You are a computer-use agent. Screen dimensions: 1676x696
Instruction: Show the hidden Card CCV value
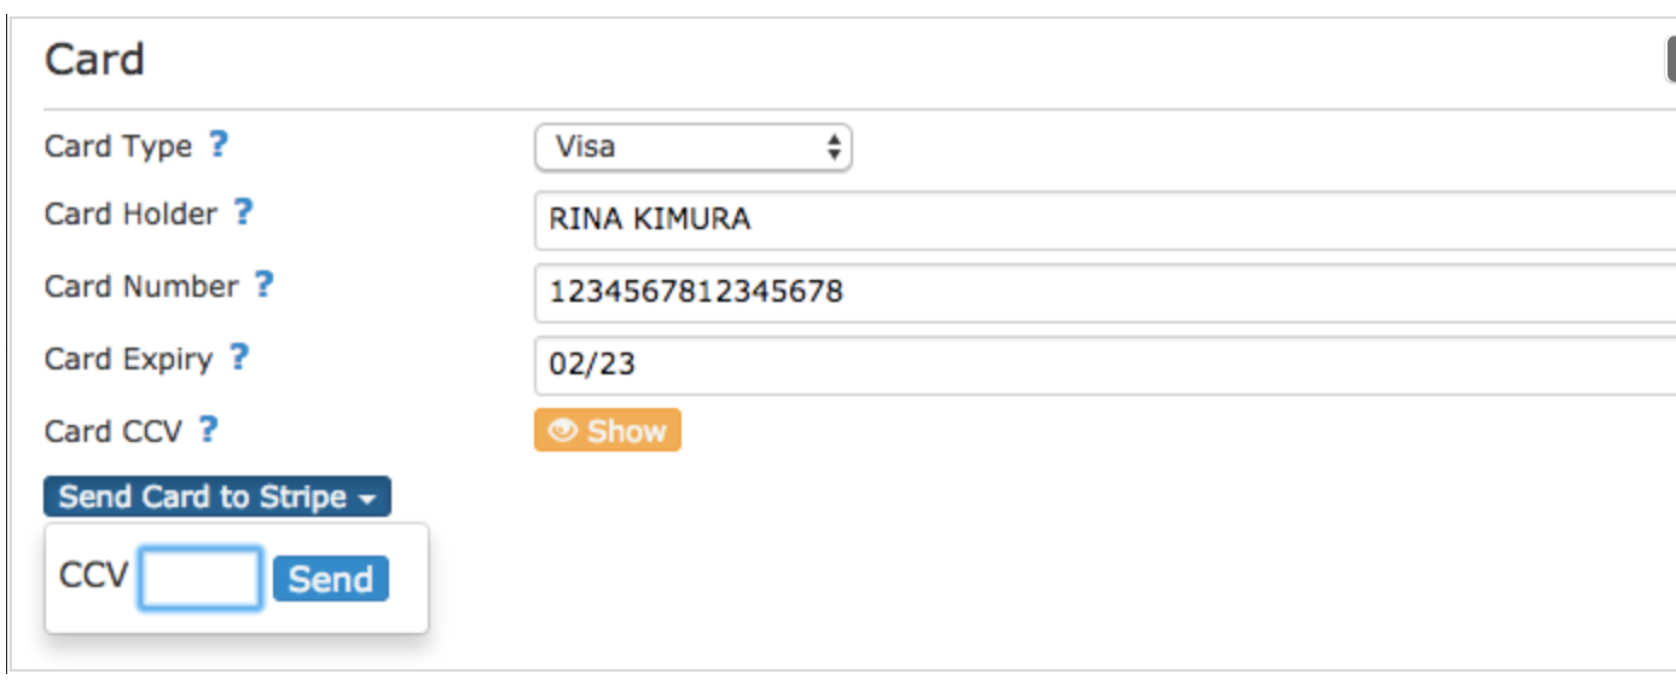[x=607, y=430]
